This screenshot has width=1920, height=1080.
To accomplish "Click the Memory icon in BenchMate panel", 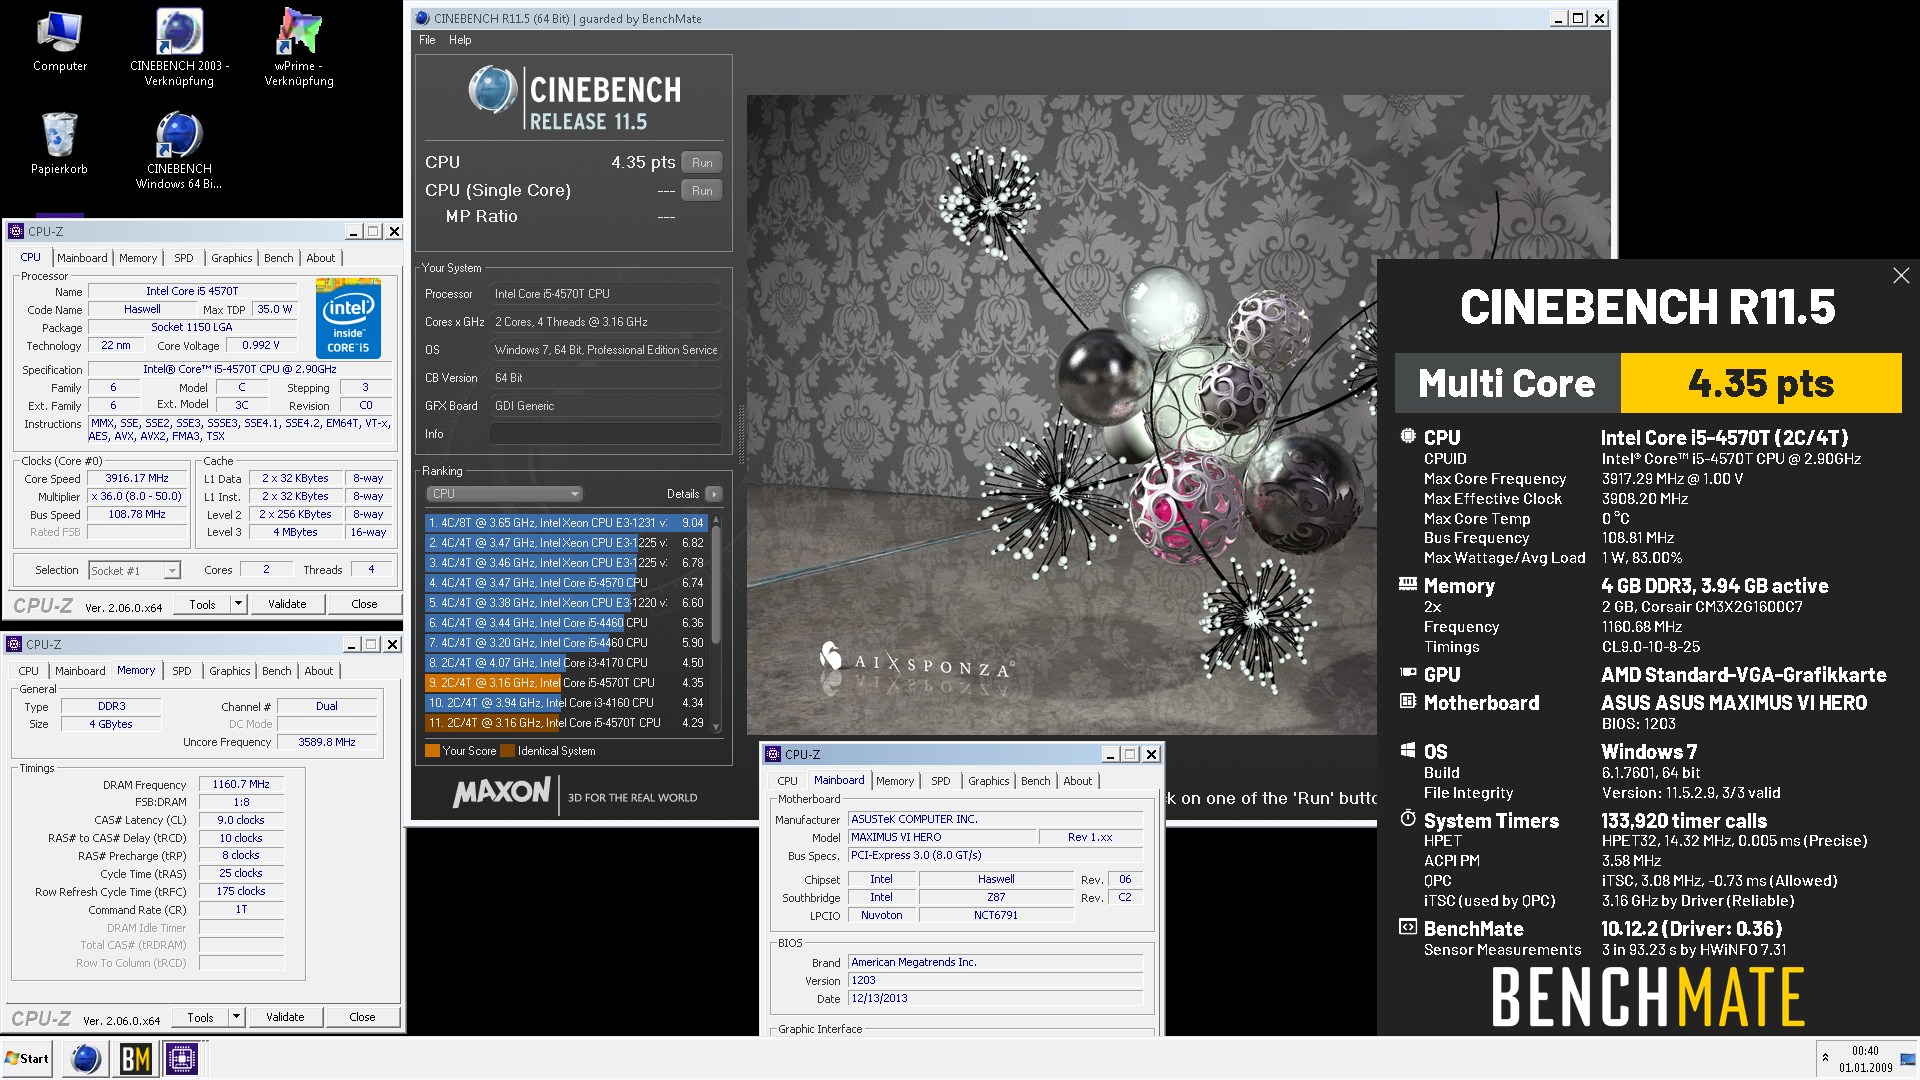I will click(1408, 584).
